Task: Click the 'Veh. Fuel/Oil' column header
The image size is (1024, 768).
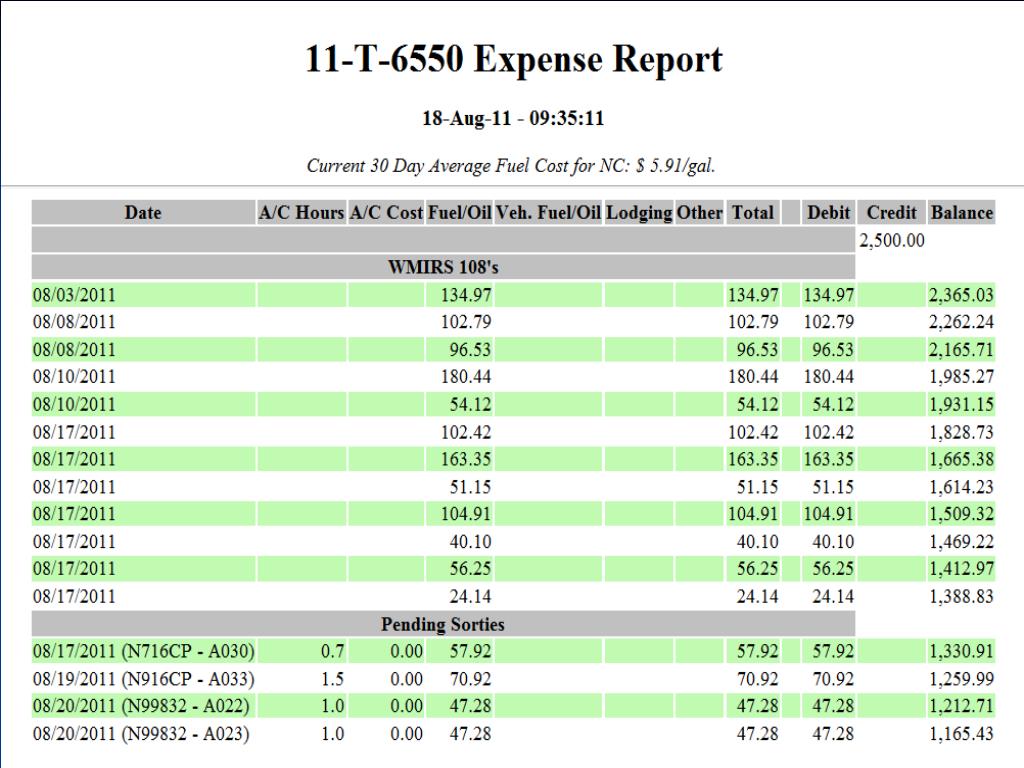Action: click(548, 212)
